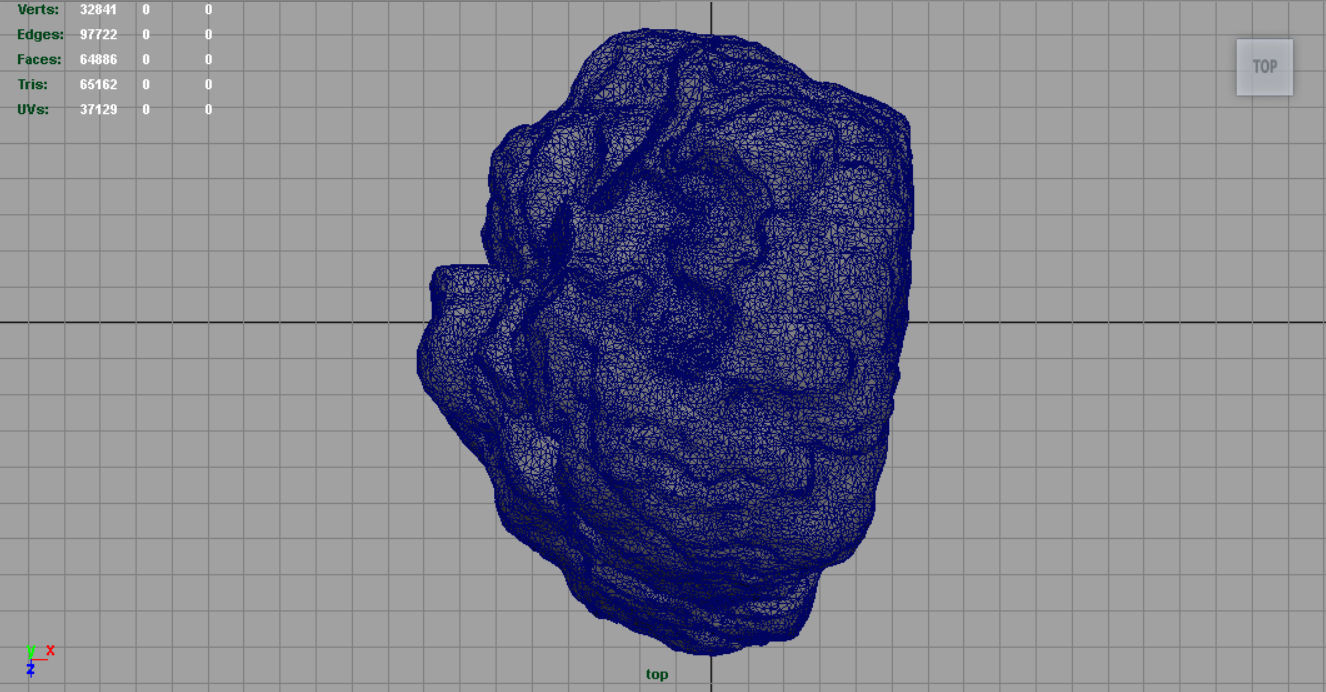Click the XYZ axis orientation indicator

point(38,659)
